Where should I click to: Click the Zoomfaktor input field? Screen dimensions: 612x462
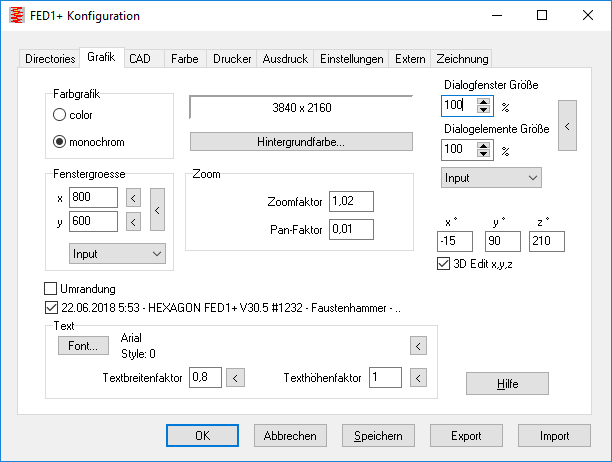pos(351,201)
